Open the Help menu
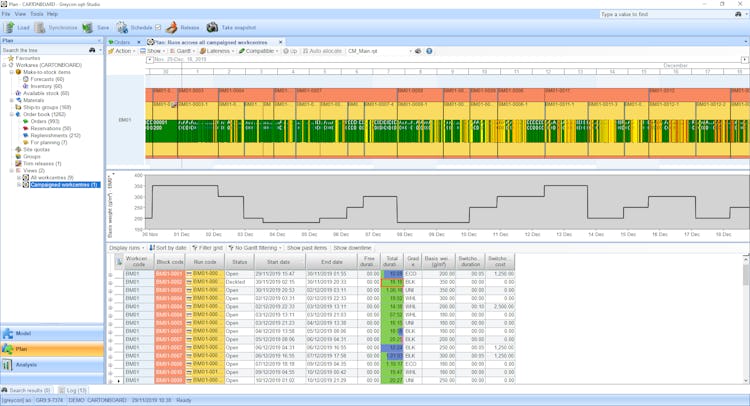Viewport: 750px width, 406px height. point(52,14)
